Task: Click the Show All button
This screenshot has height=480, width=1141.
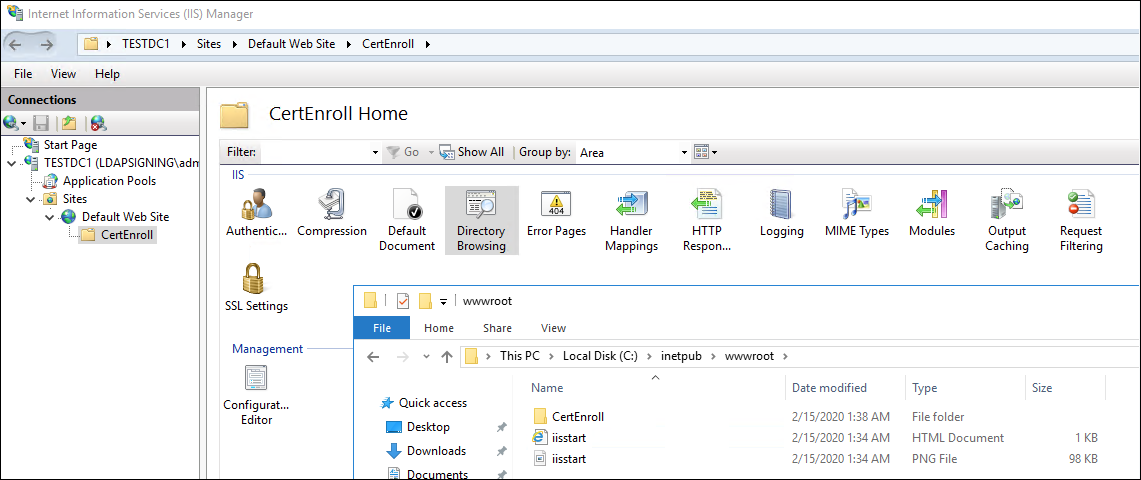Action: (472, 152)
